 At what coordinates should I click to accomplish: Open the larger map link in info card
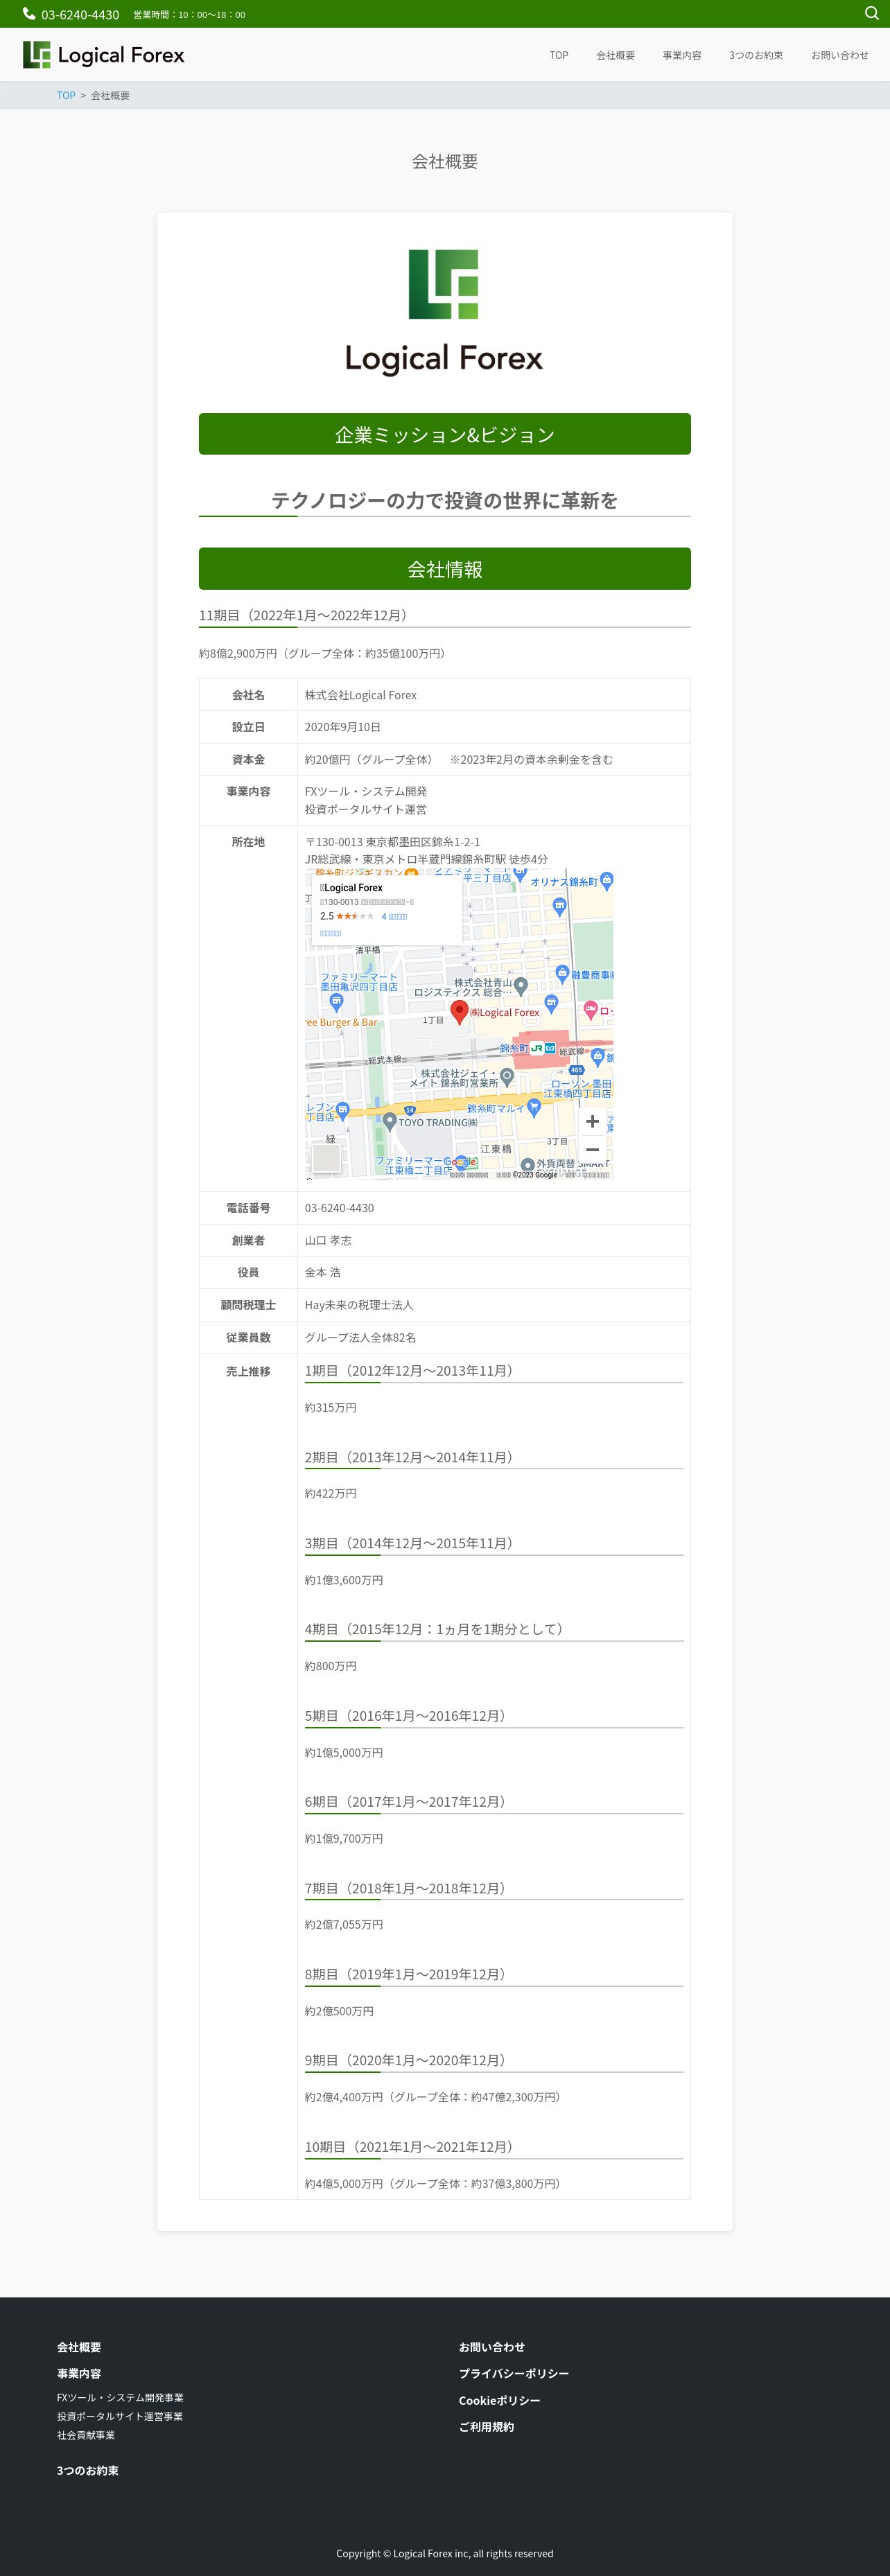click(330, 933)
